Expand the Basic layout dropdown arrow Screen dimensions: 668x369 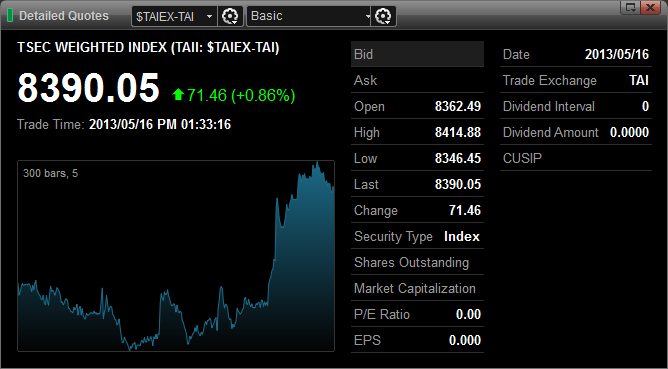[367, 17]
